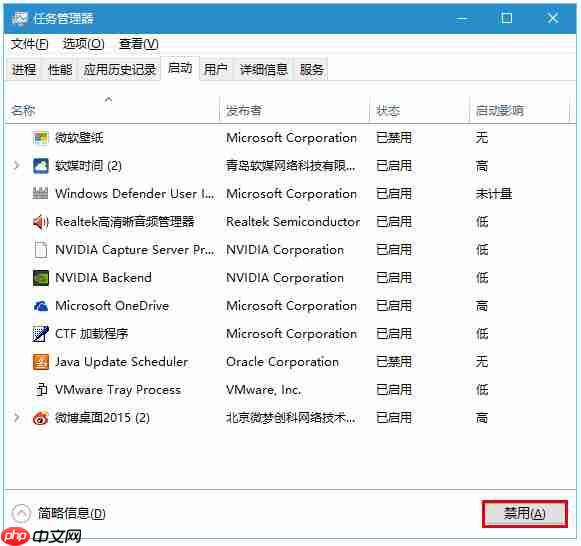Select the CTF 加载程序 entry name

click(92, 334)
